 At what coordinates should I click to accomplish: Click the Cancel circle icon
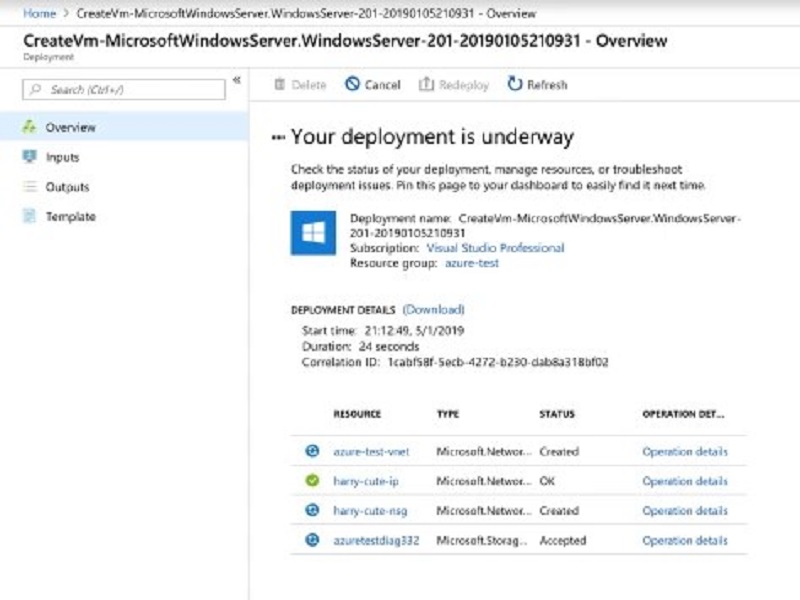(x=352, y=84)
